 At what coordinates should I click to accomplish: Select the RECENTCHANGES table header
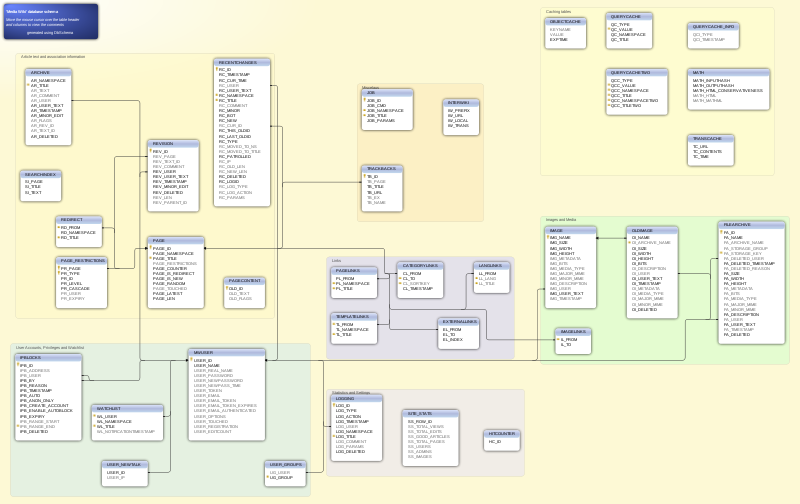click(x=242, y=62)
